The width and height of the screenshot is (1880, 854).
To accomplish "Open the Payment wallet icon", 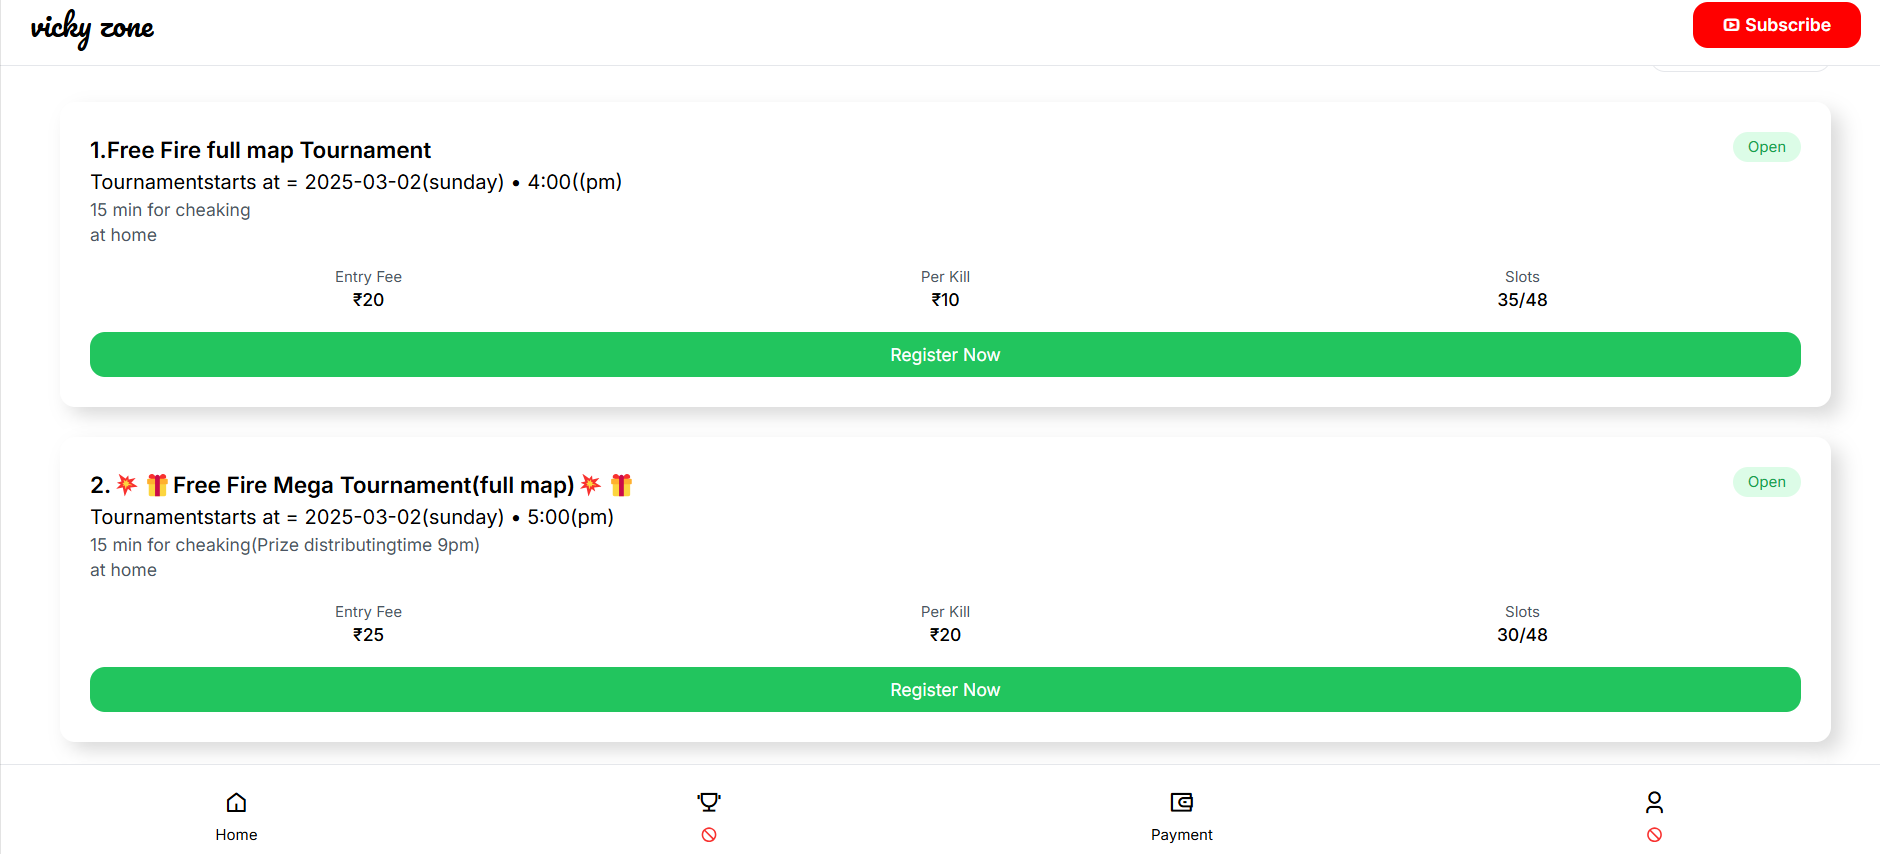I will (1181, 802).
